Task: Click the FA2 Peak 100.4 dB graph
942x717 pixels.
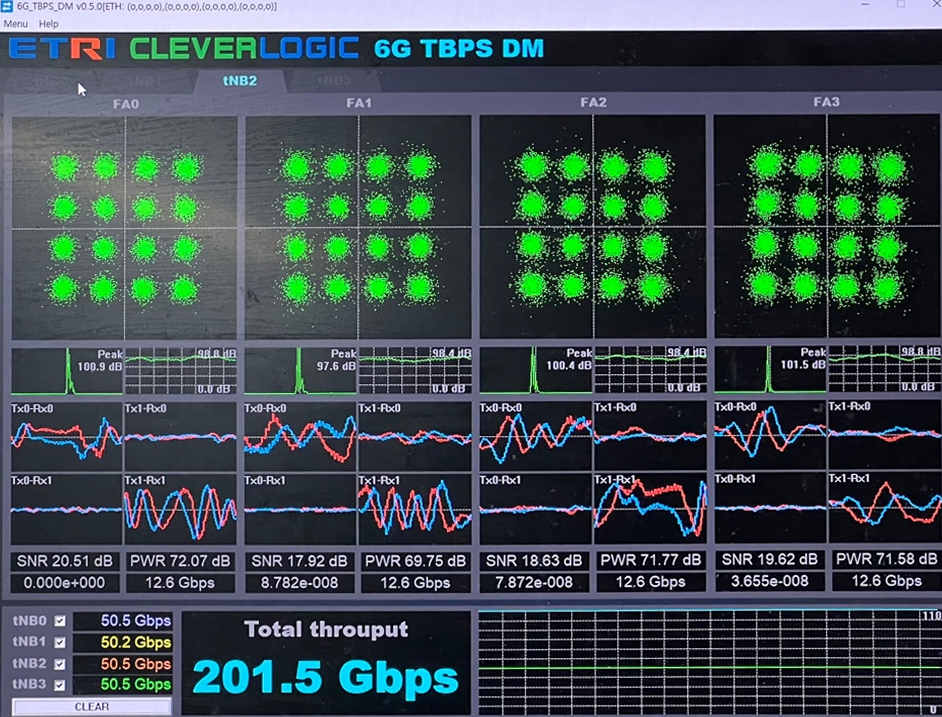Action: pyautogui.click(x=536, y=370)
